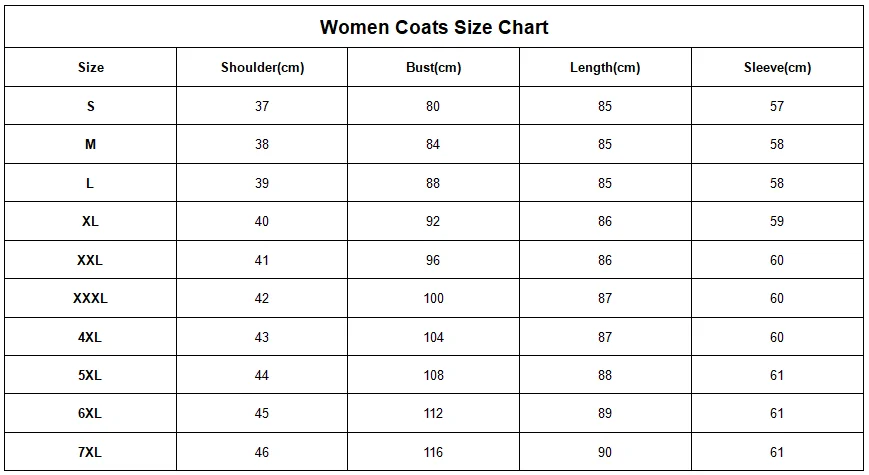Click the Women Coats Size Chart title
Viewport: 869px width, 475px height.
coord(434,27)
